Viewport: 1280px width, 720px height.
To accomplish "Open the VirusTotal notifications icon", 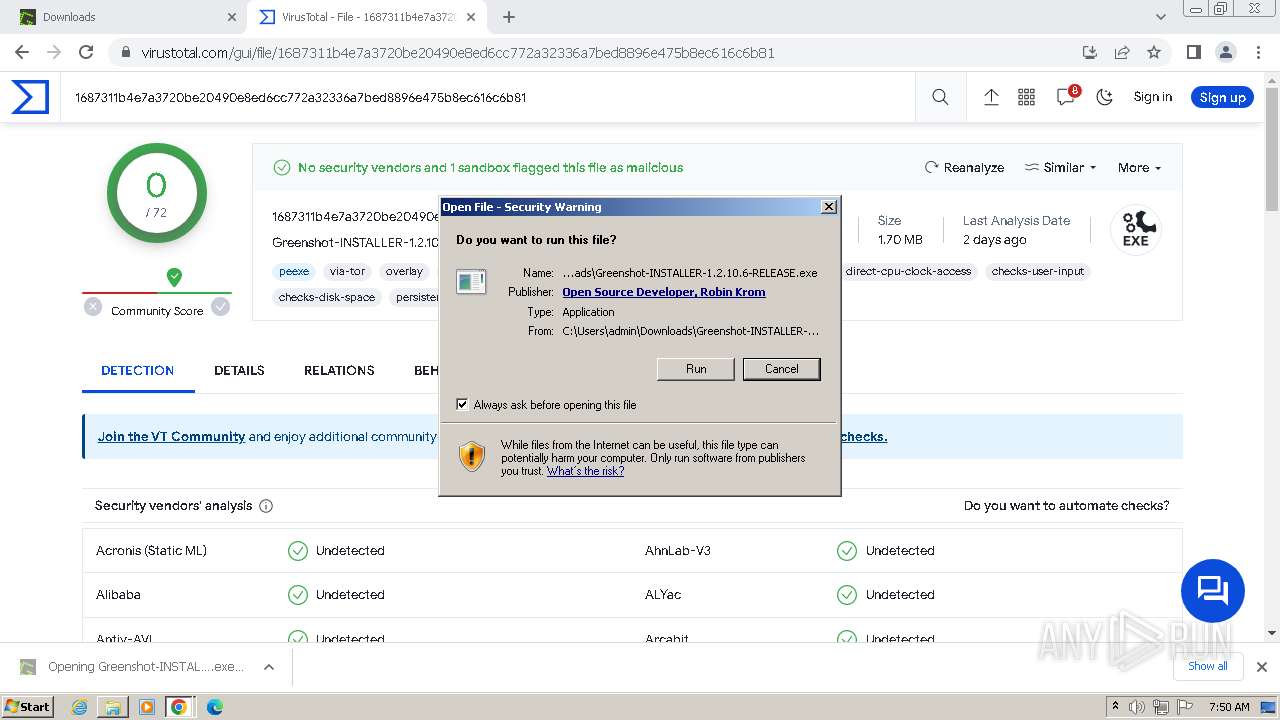I will [x=1066, y=97].
